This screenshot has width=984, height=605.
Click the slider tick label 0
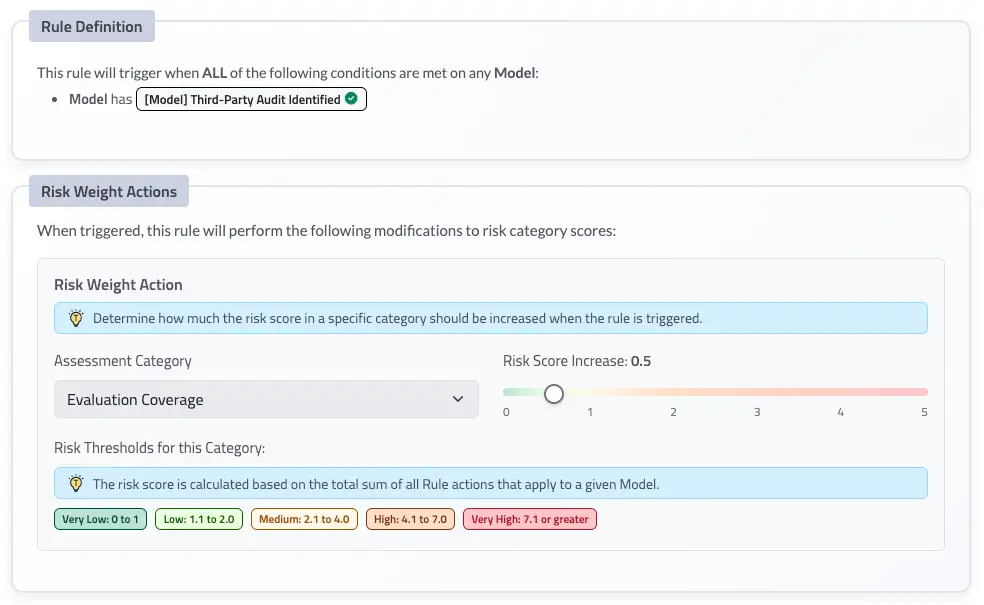506,412
